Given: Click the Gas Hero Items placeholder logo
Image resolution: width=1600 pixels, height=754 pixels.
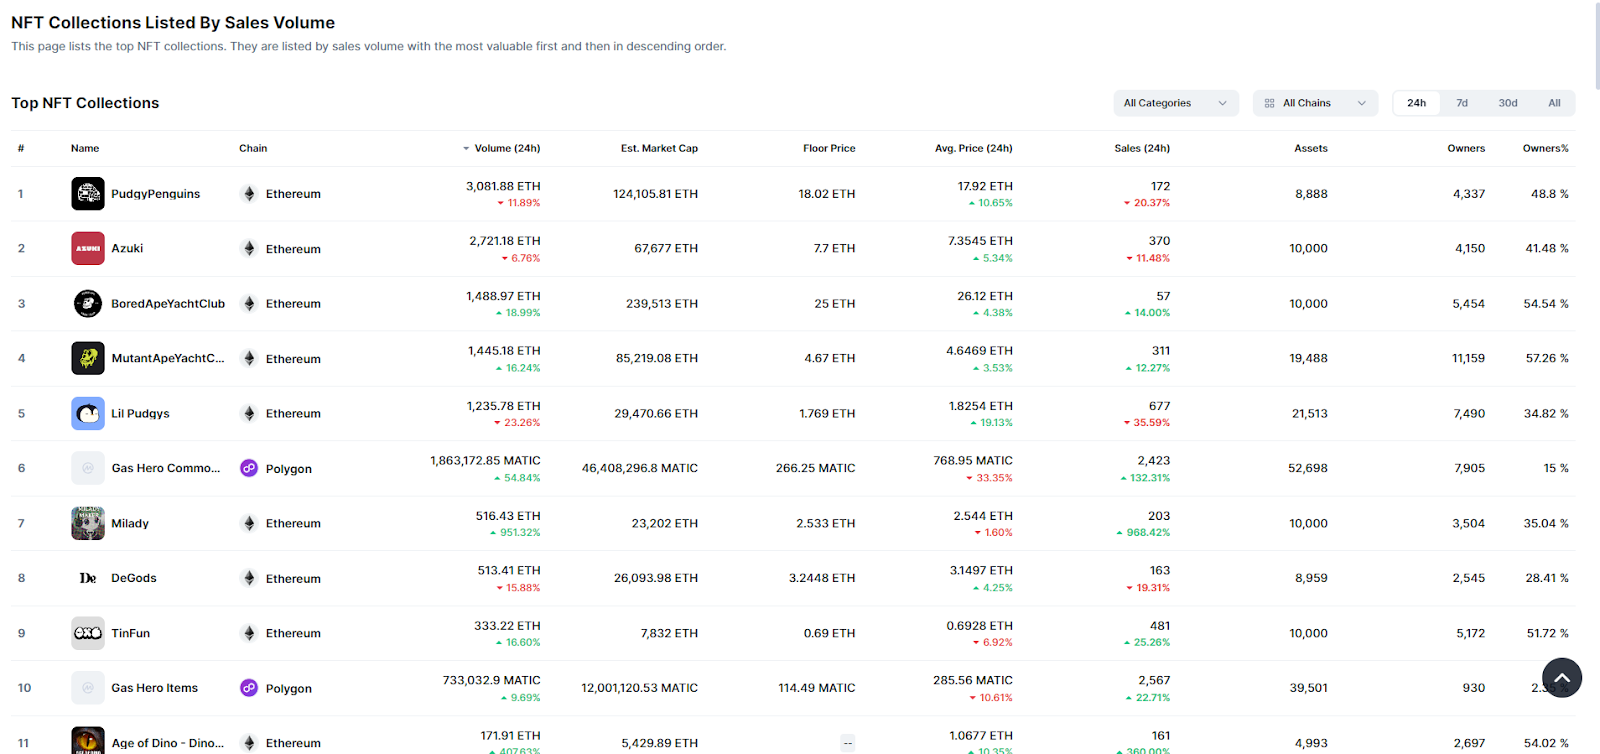Looking at the screenshot, I should tap(88, 688).
